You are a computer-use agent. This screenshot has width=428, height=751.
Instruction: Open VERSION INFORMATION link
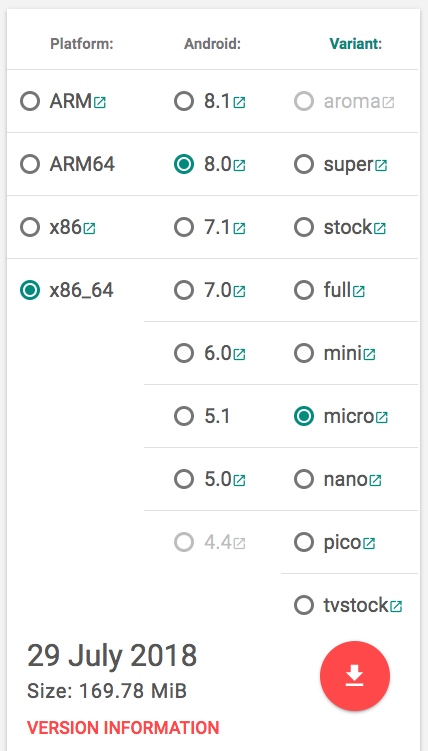123,728
